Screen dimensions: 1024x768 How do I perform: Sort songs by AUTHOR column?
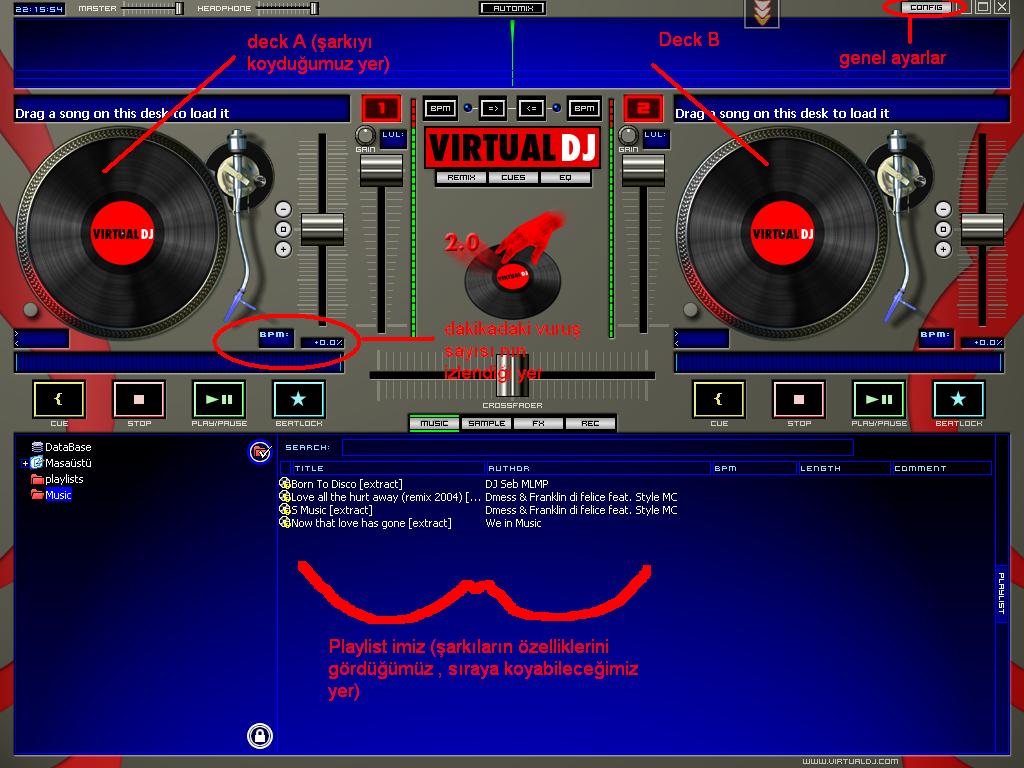tap(598, 468)
